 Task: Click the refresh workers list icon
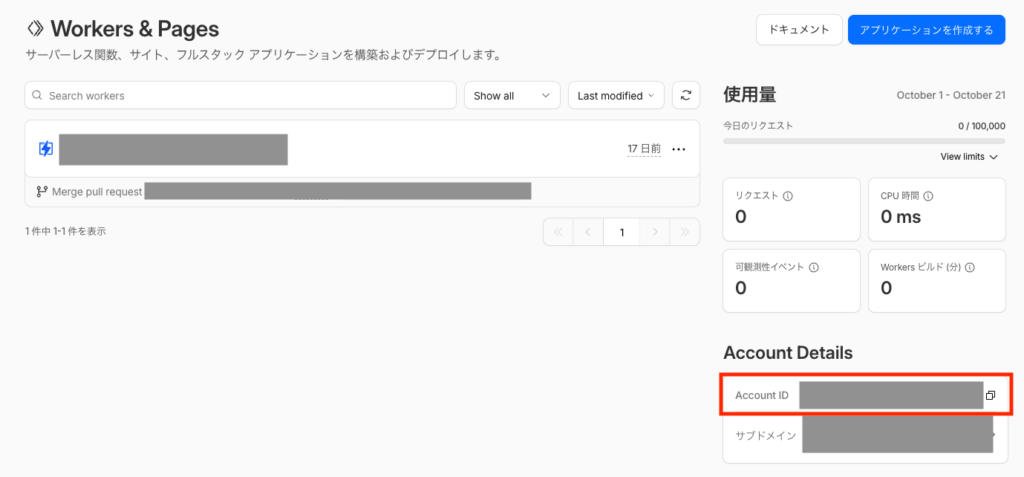point(685,95)
